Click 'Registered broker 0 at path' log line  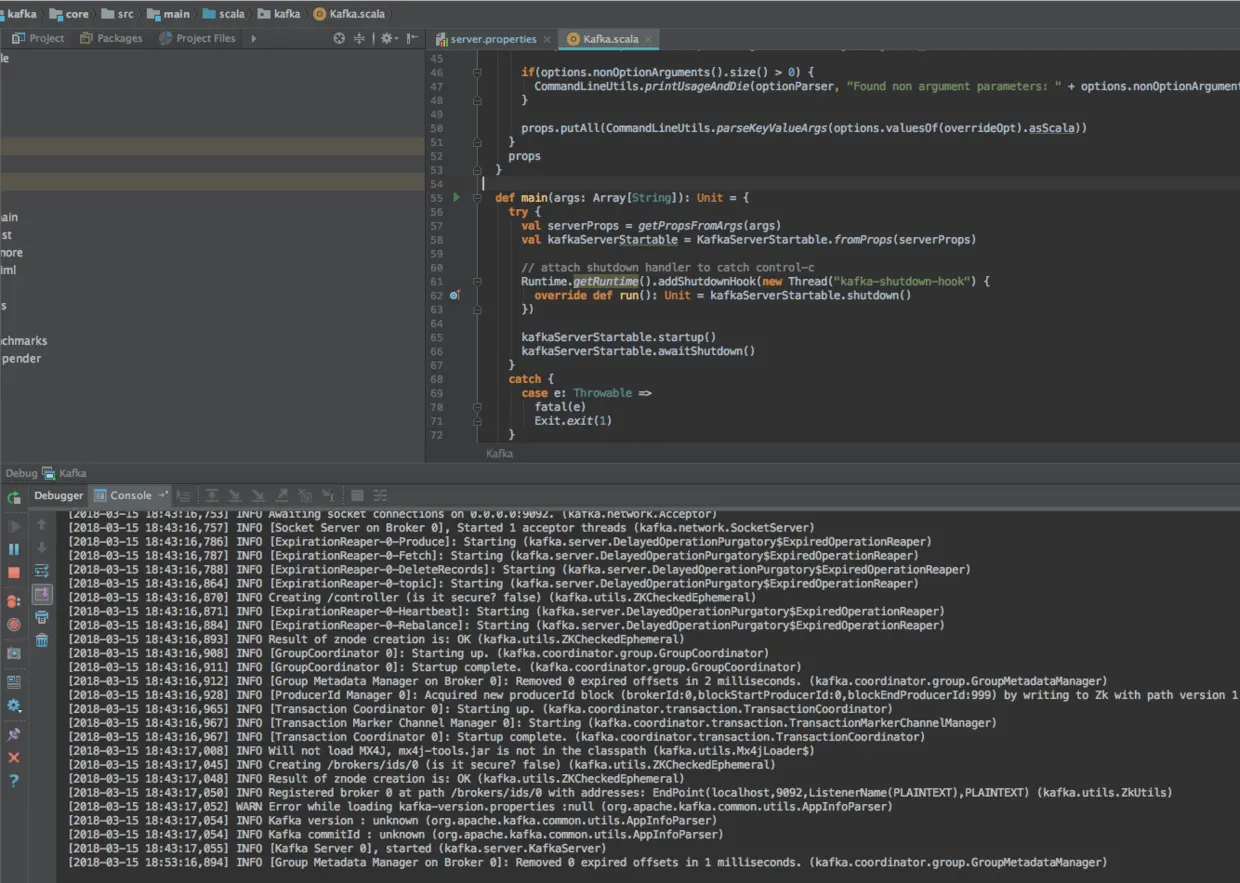pos(621,792)
